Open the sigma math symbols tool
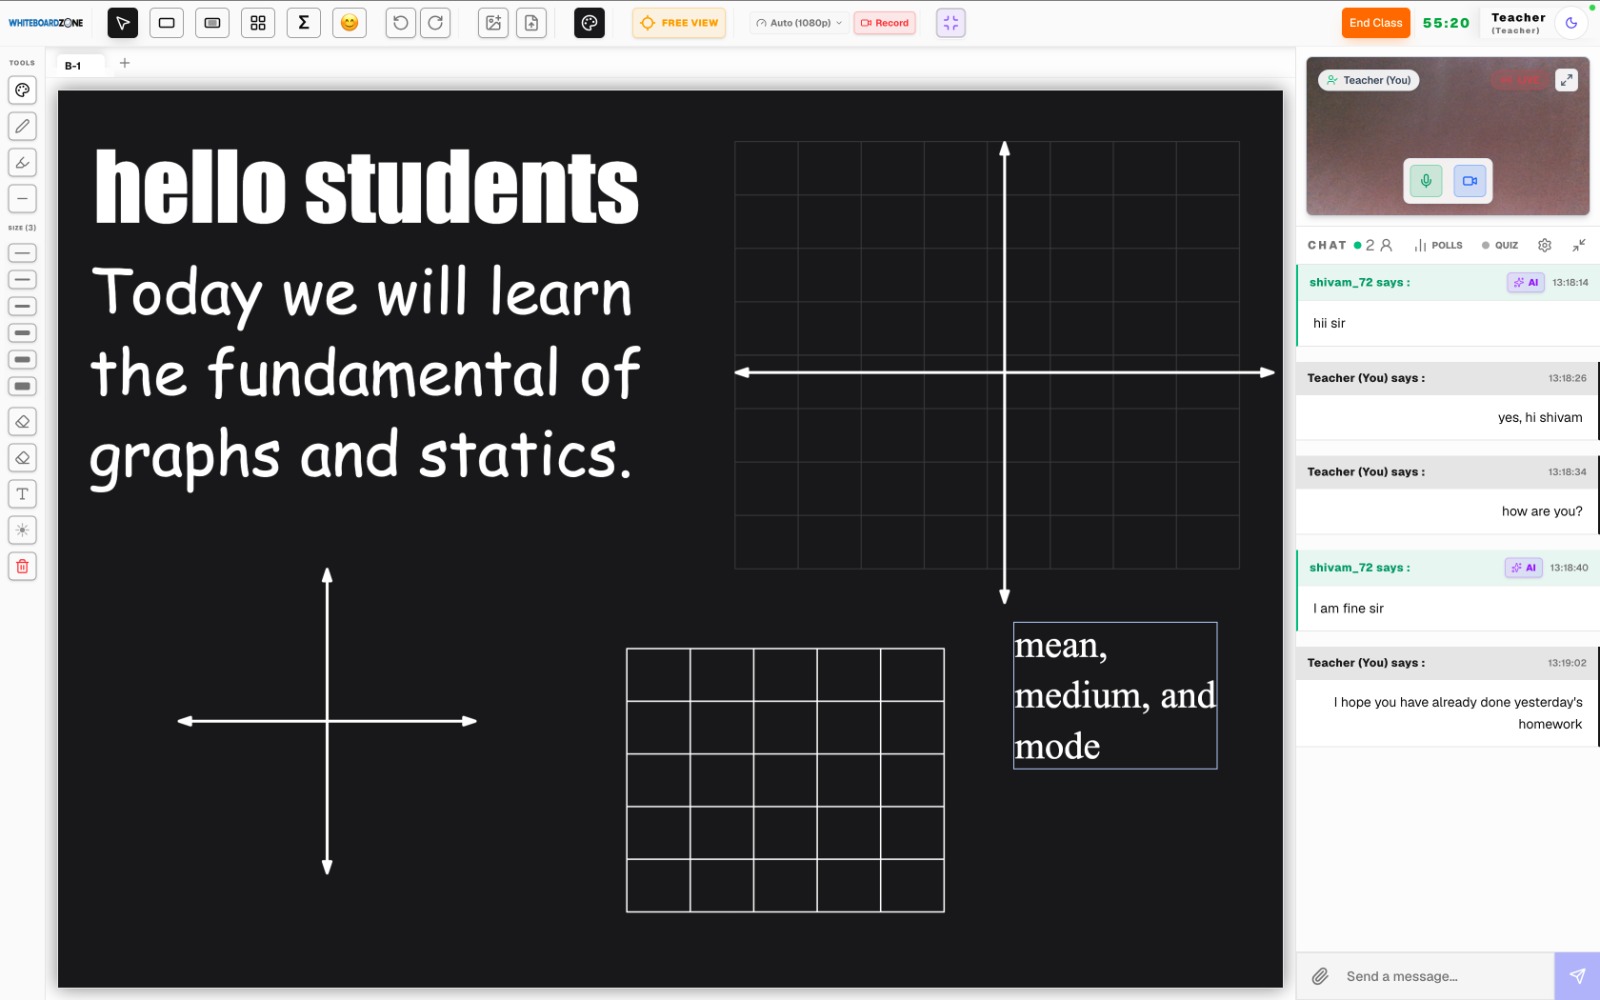This screenshot has width=1600, height=1000. (304, 23)
